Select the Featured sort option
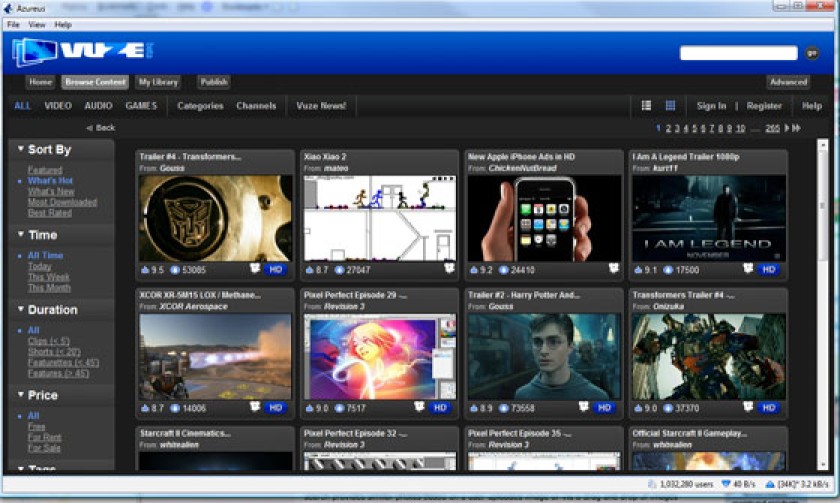This screenshot has height=503, width=840. 45,170
